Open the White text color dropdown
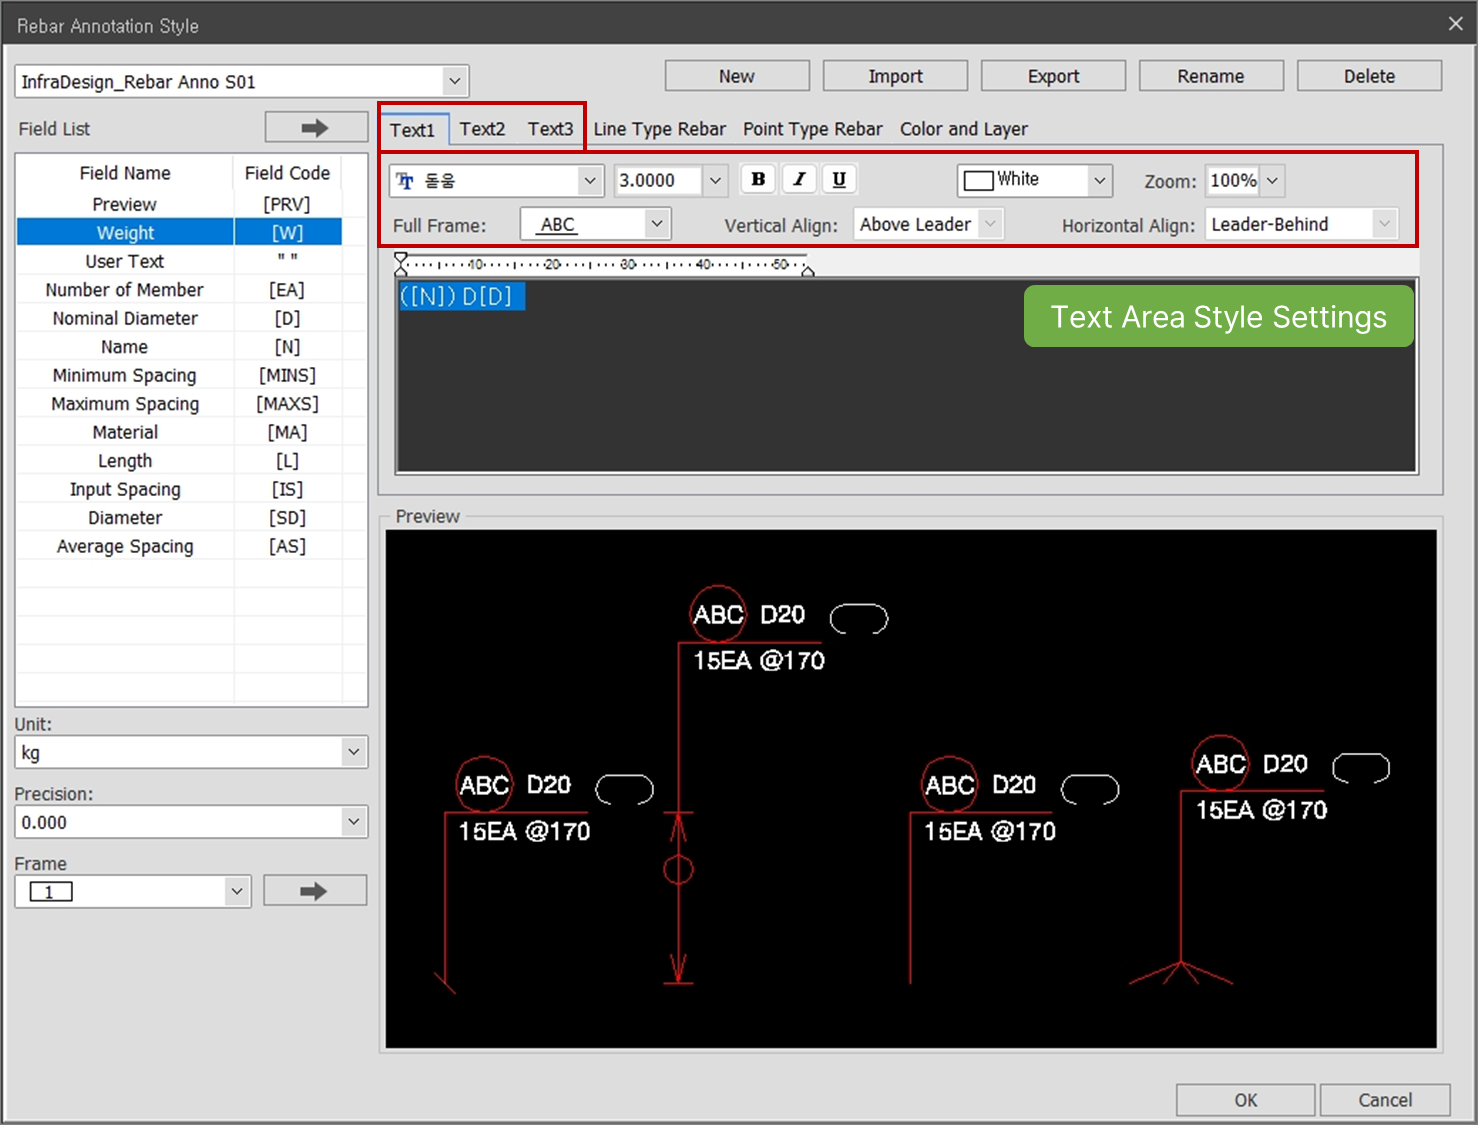This screenshot has height=1125, width=1478. [x=1099, y=180]
